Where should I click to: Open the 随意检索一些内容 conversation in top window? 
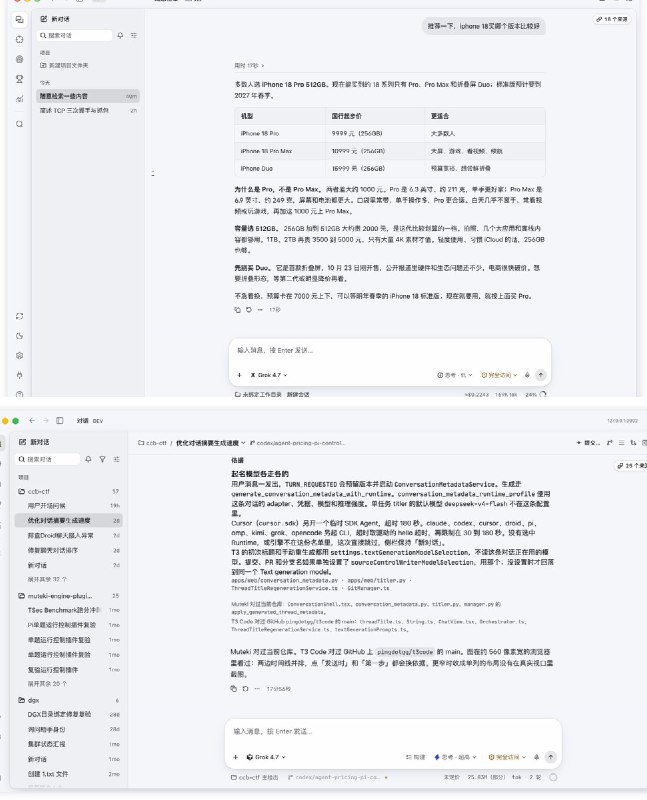[x=88, y=96]
